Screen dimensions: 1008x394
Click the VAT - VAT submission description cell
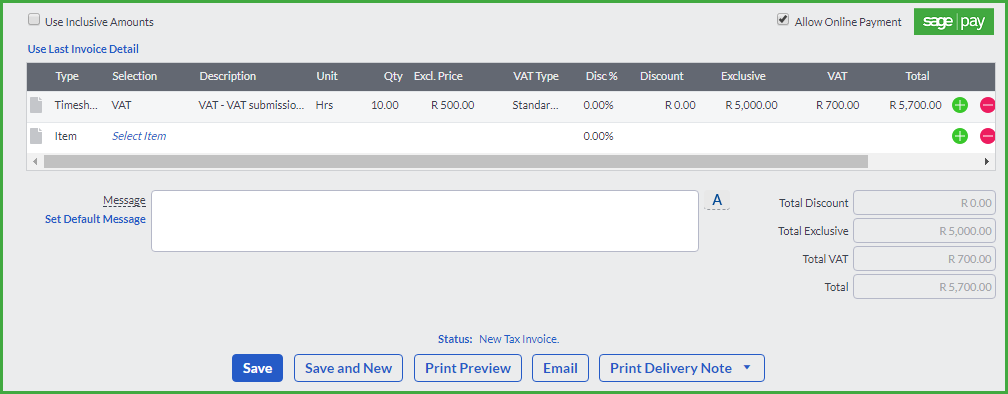point(251,105)
